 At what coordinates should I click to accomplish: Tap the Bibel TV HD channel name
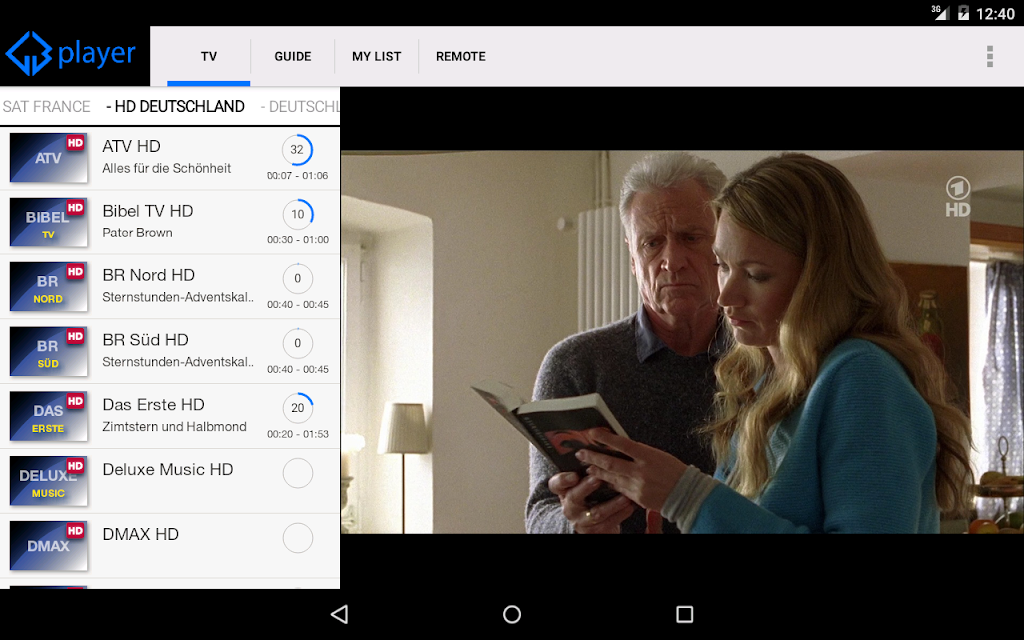point(148,211)
